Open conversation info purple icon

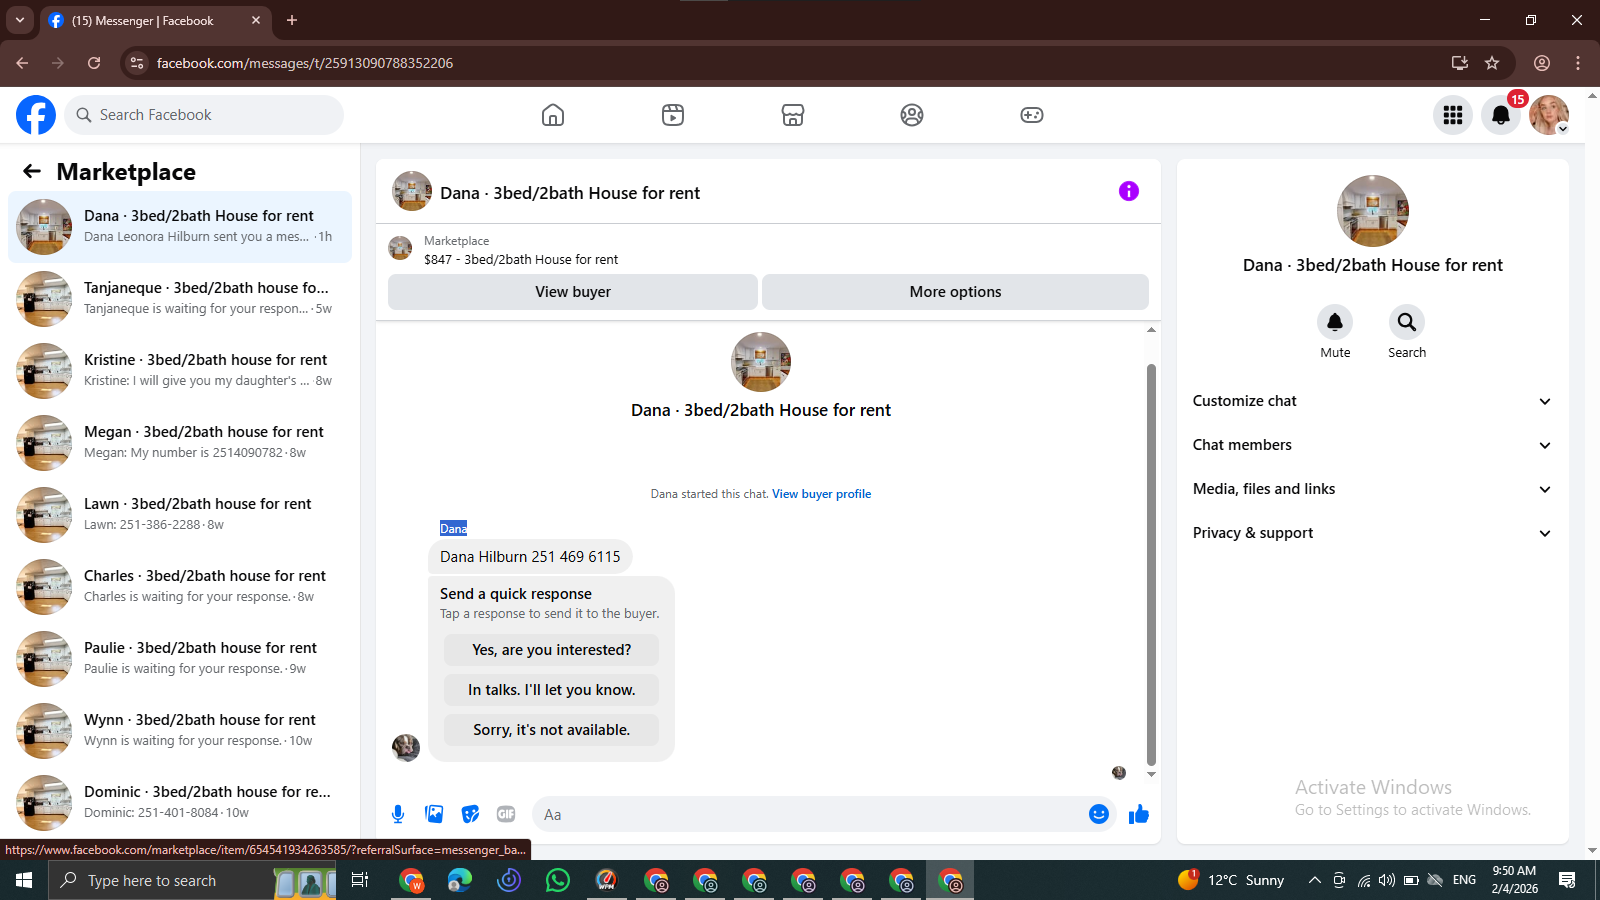[1129, 191]
